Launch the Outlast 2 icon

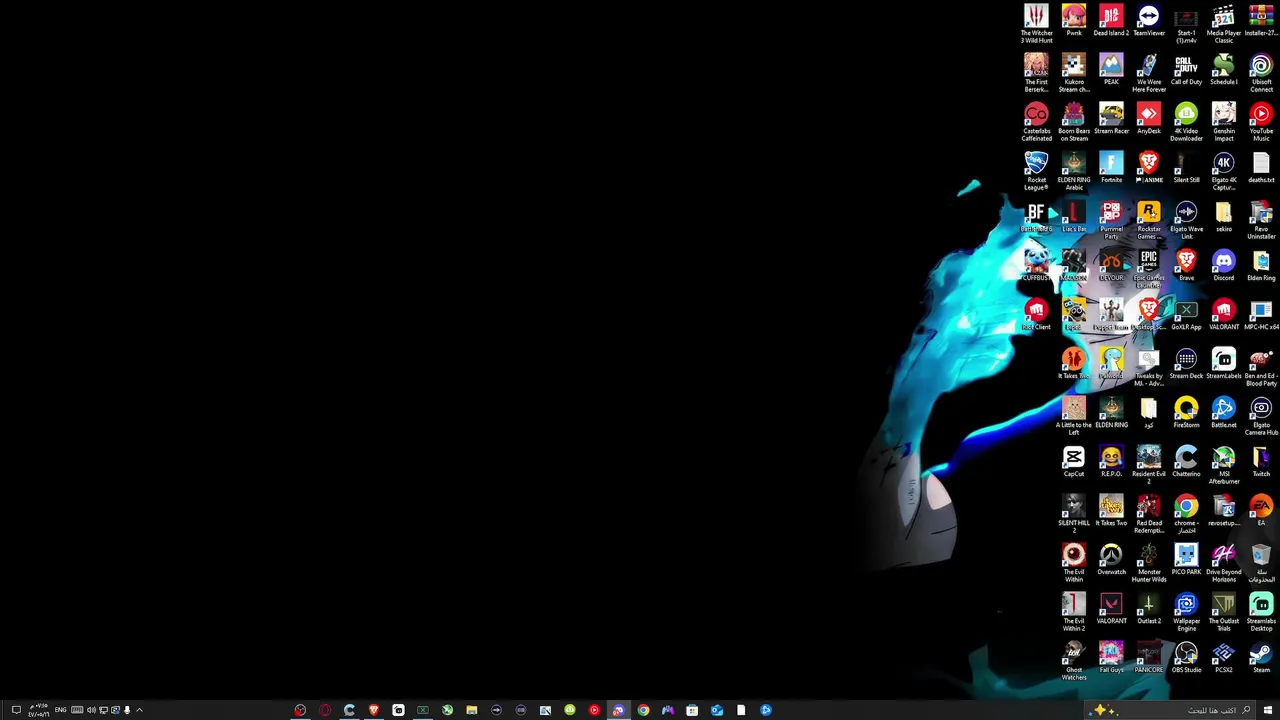[1148, 609]
